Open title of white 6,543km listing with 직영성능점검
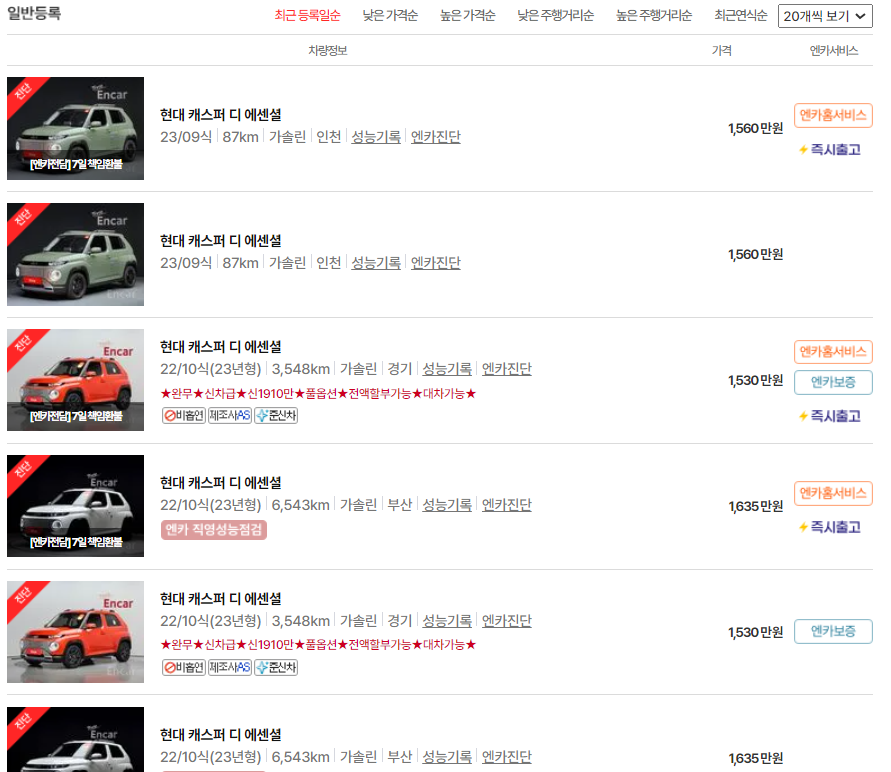This screenshot has height=772, width=891. 220,483
